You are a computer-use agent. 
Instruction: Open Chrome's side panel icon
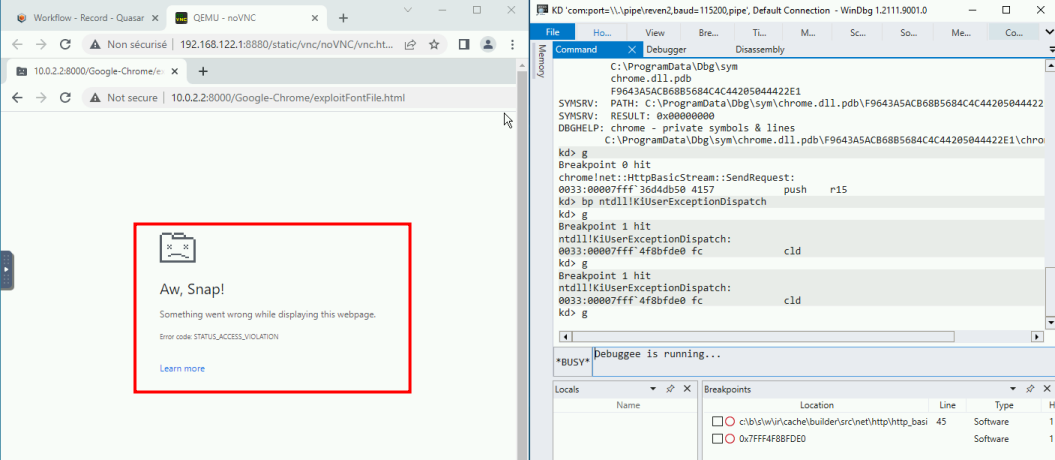464,44
